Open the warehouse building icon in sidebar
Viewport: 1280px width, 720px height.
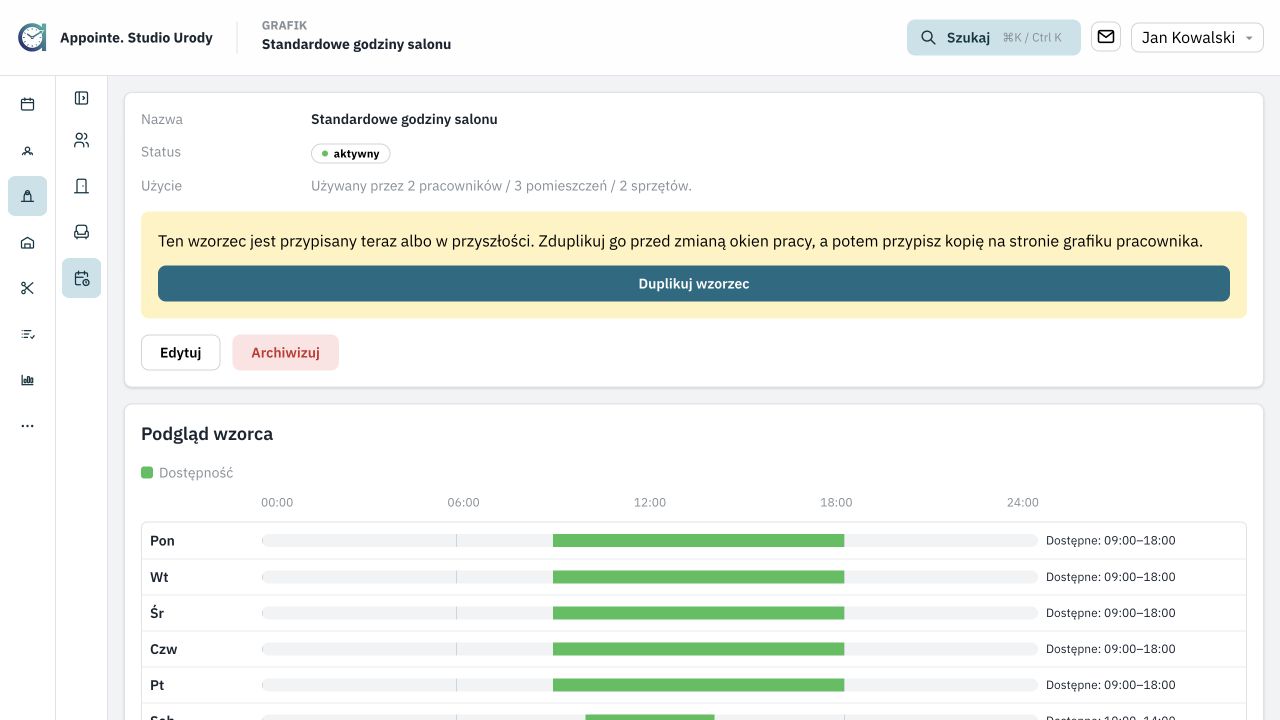tap(27, 242)
